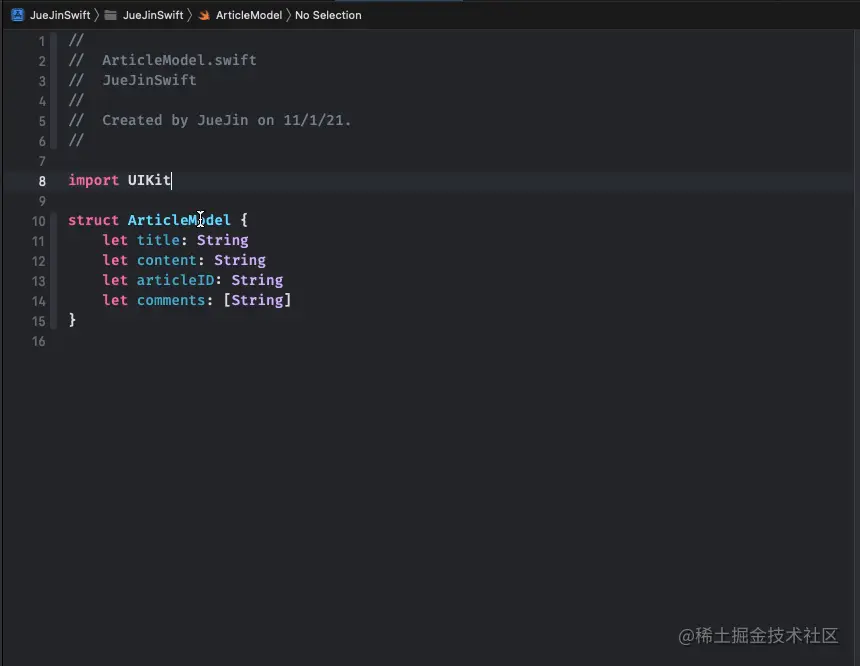Click the ArticleModel struct name in code
The height and width of the screenshot is (666, 860).
coord(179,220)
